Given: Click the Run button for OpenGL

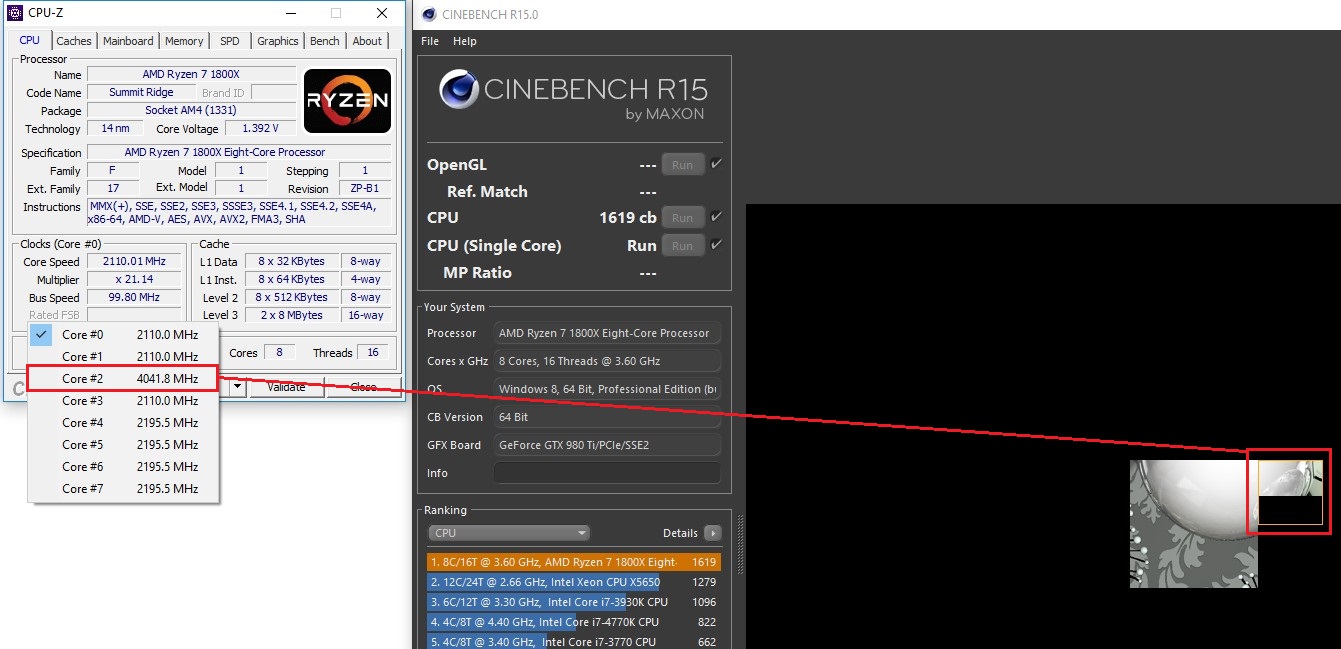Looking at the screenshot, I should pos(682,165).
